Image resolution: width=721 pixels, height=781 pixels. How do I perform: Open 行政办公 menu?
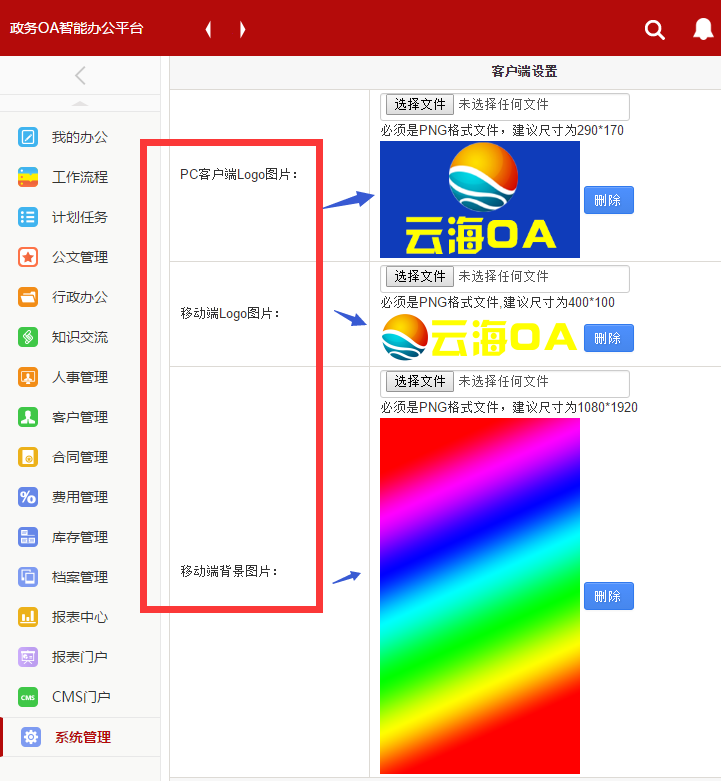80,297
